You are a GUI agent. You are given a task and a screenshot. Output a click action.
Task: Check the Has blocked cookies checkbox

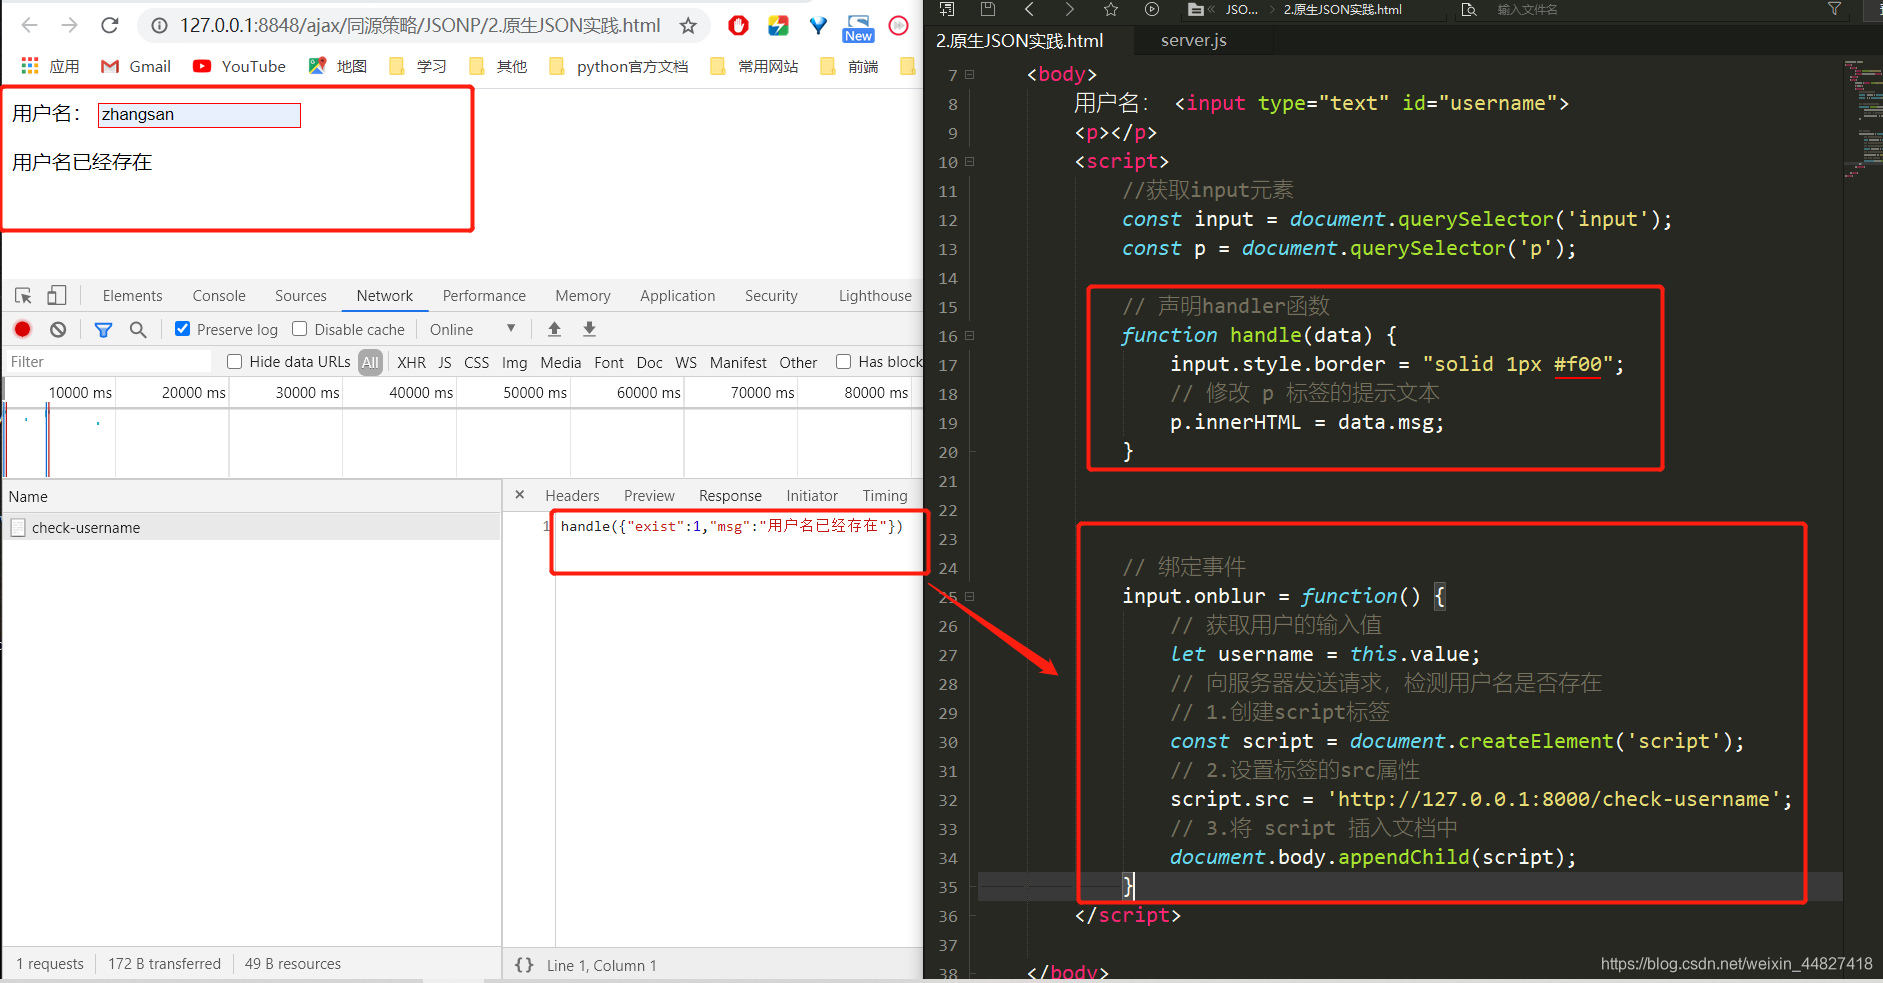[x=843, y=362]
